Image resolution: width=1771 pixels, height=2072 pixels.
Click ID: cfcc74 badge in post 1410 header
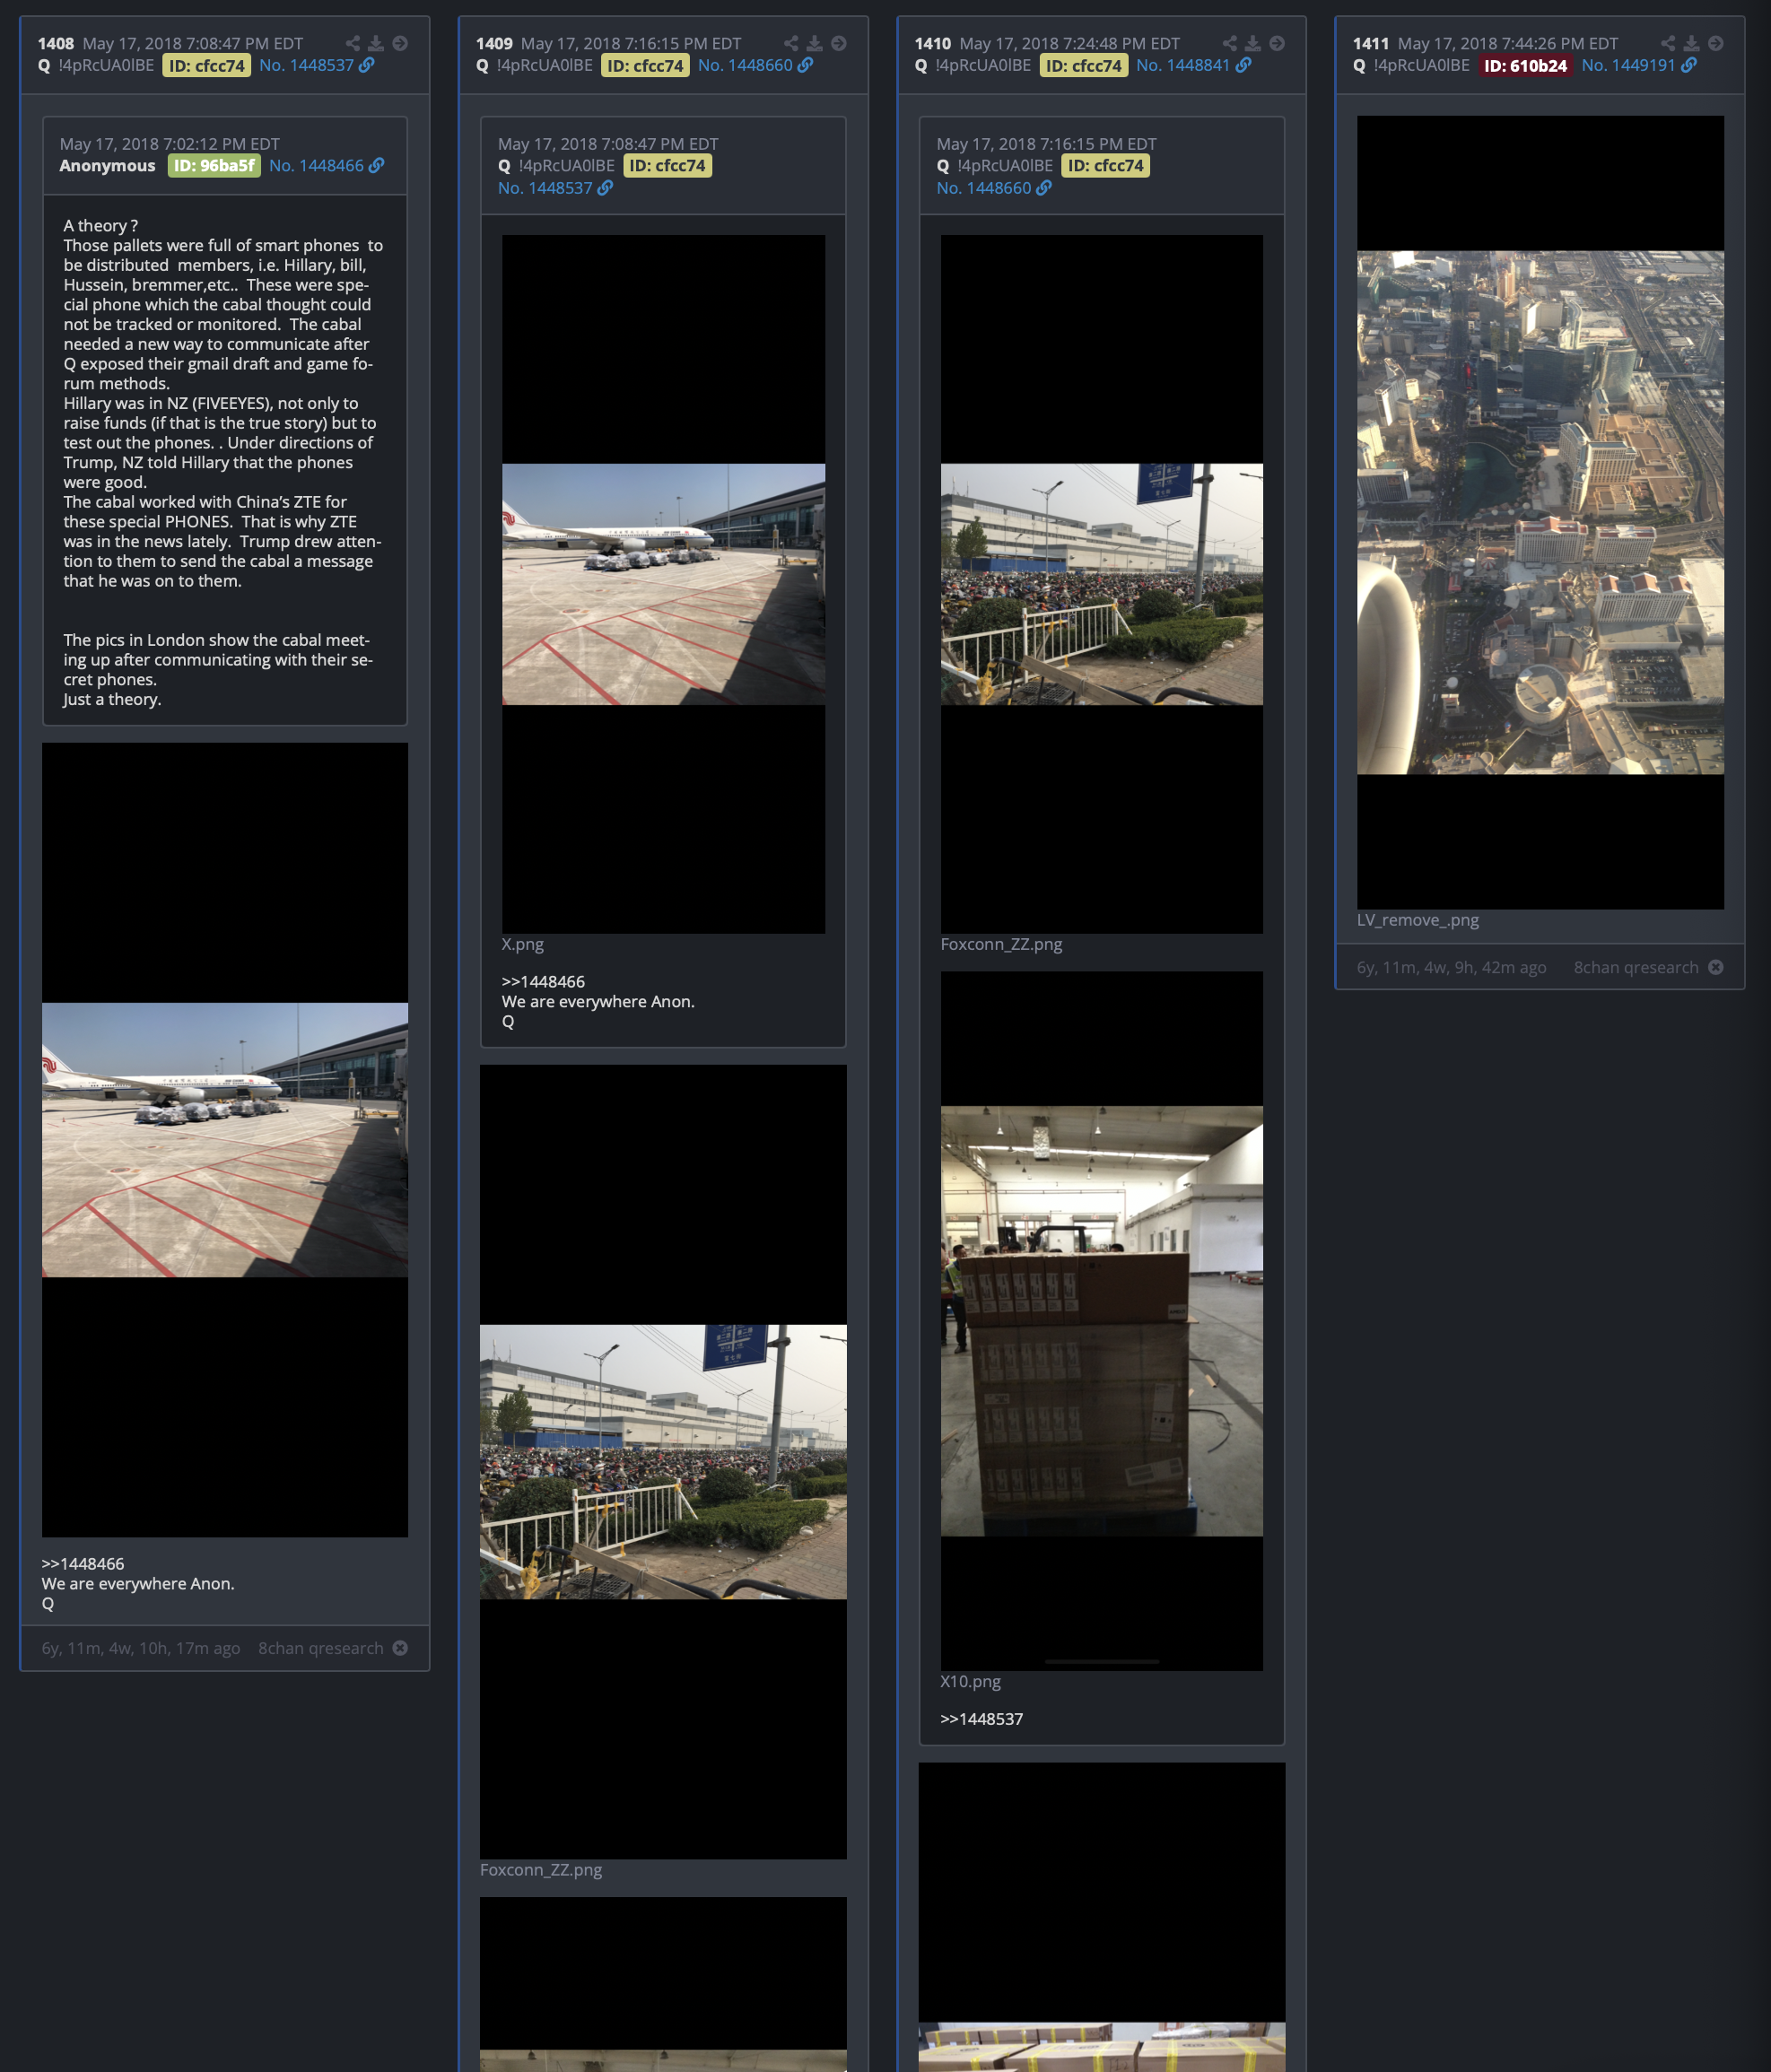(x=1084, y=66)
